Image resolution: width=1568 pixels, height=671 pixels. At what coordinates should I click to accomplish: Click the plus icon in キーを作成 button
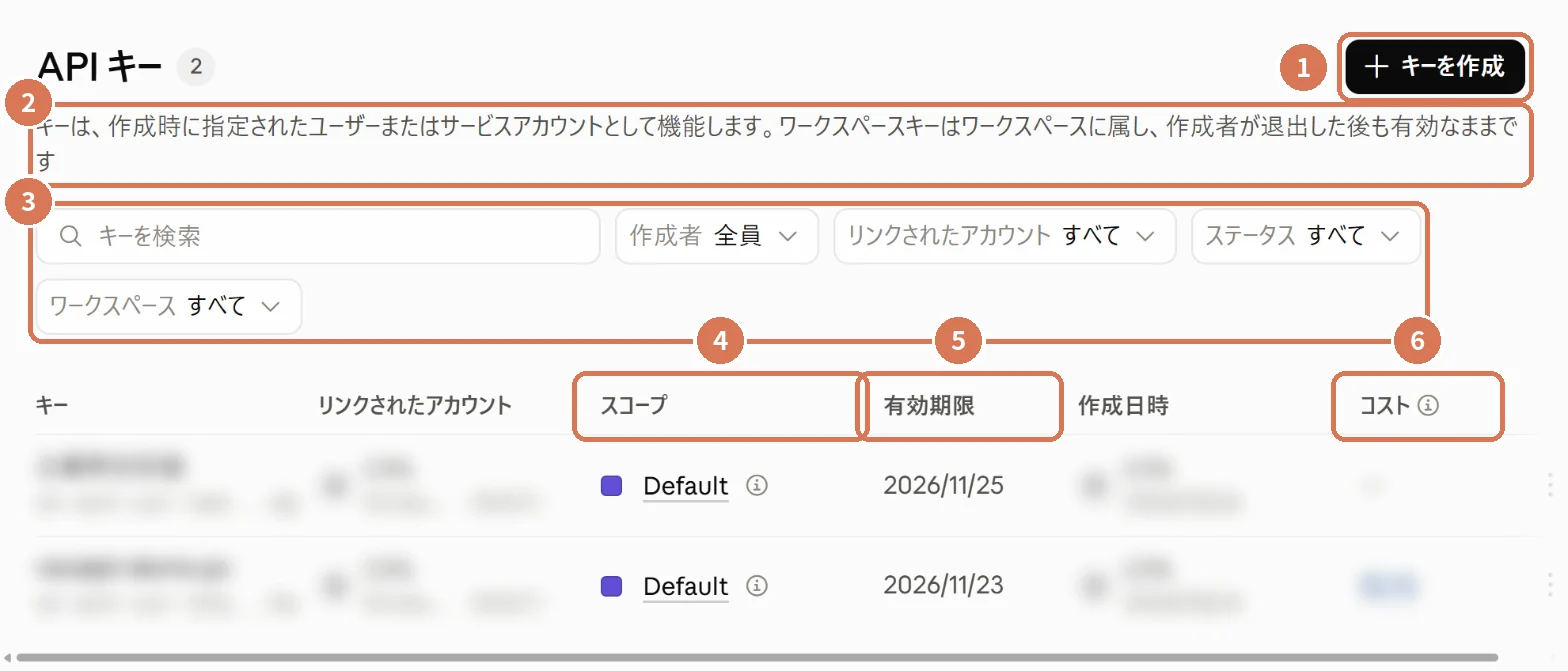[x=1377, y=67]
